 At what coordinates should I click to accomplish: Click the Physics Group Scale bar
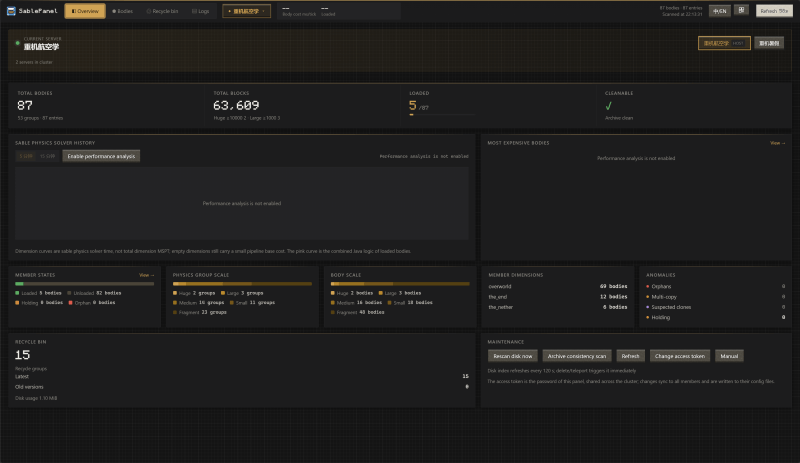click(242, 284)
